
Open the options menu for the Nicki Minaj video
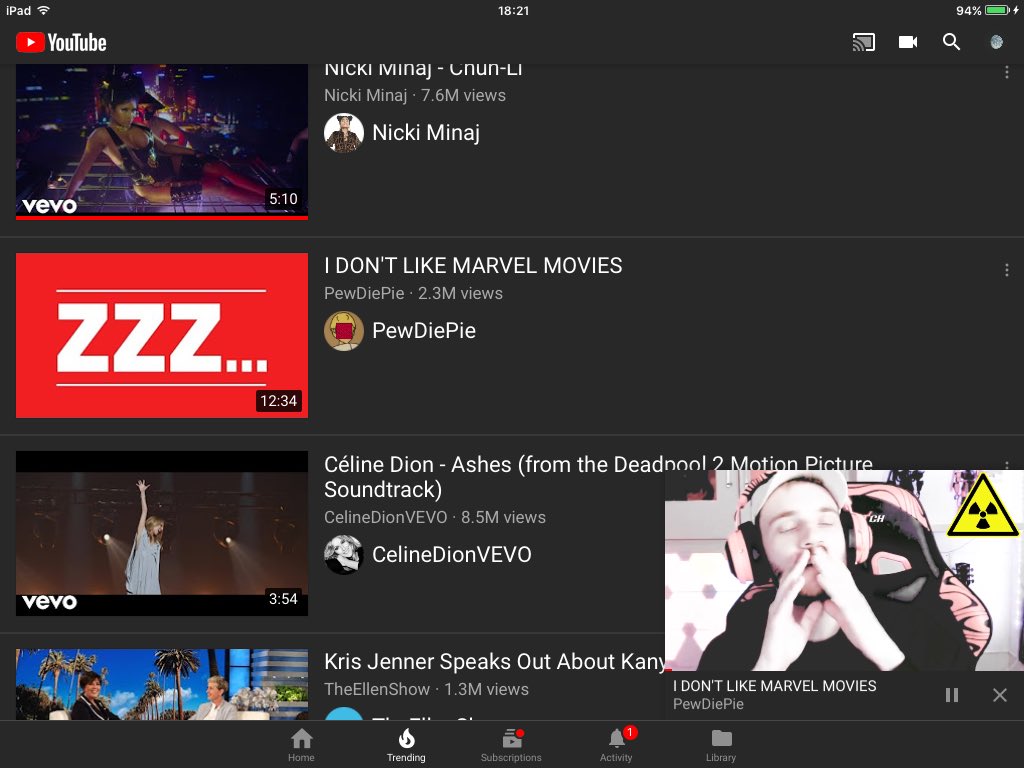coord(1006,72)
